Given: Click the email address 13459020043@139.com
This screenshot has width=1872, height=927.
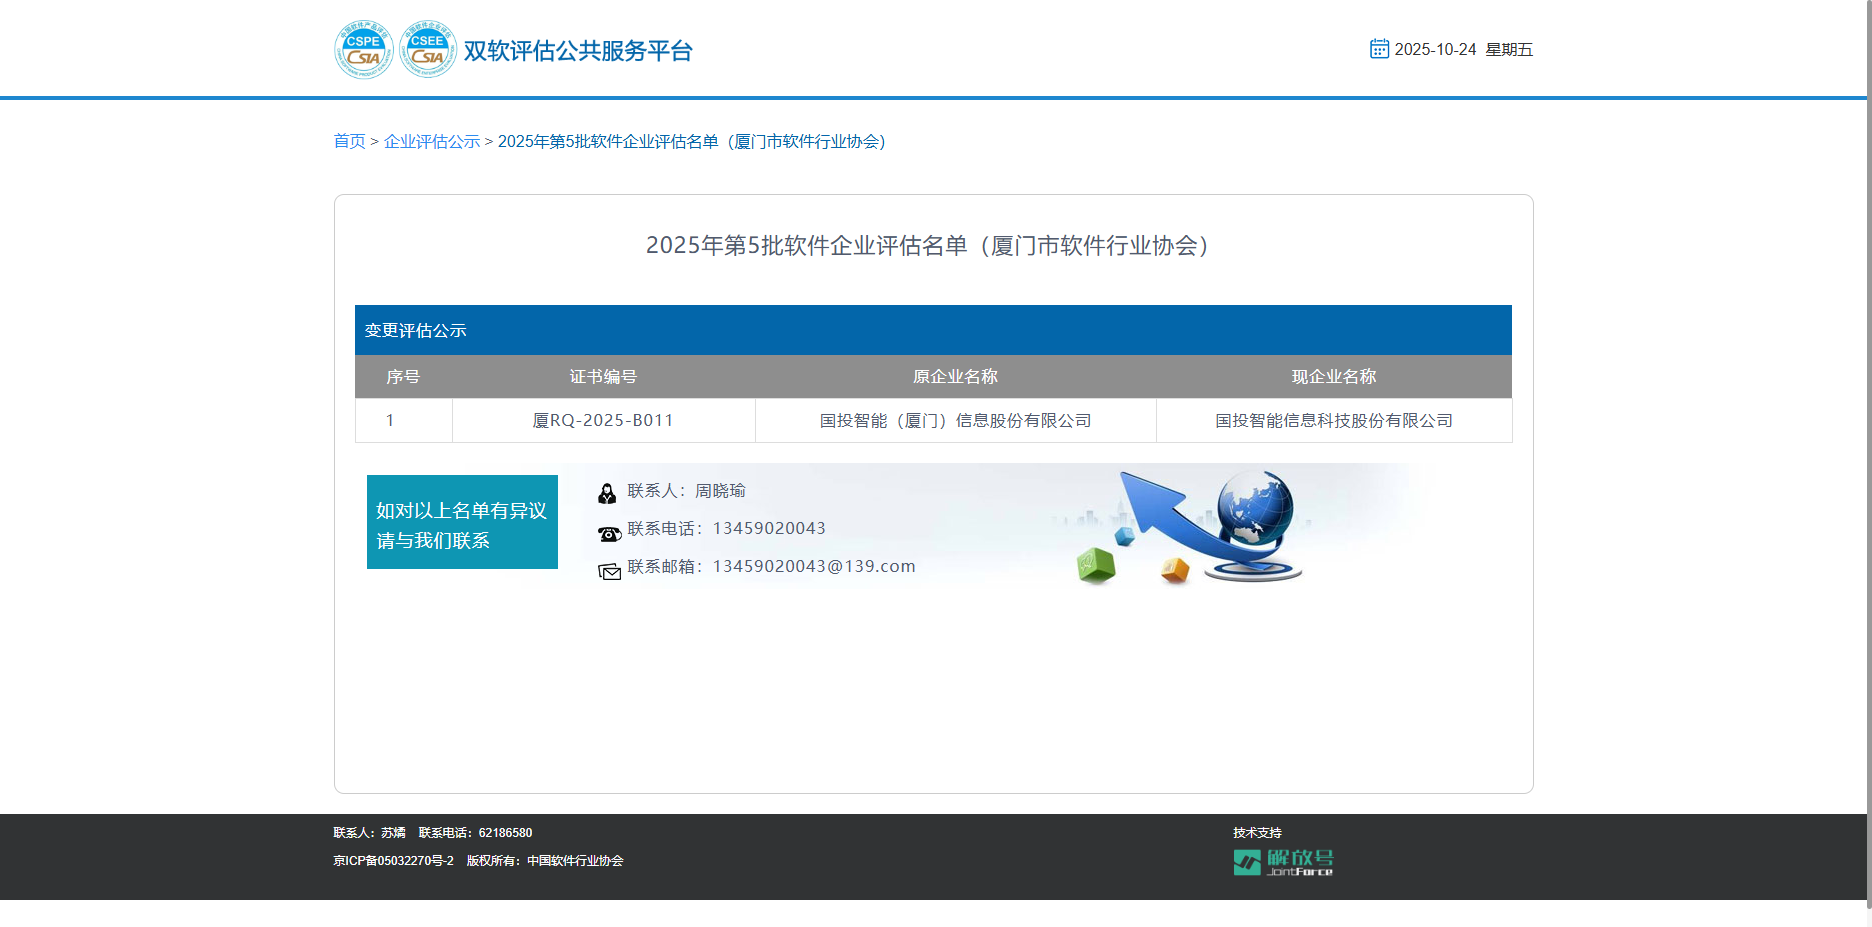Looking at the screenshot, I should 814,566.
